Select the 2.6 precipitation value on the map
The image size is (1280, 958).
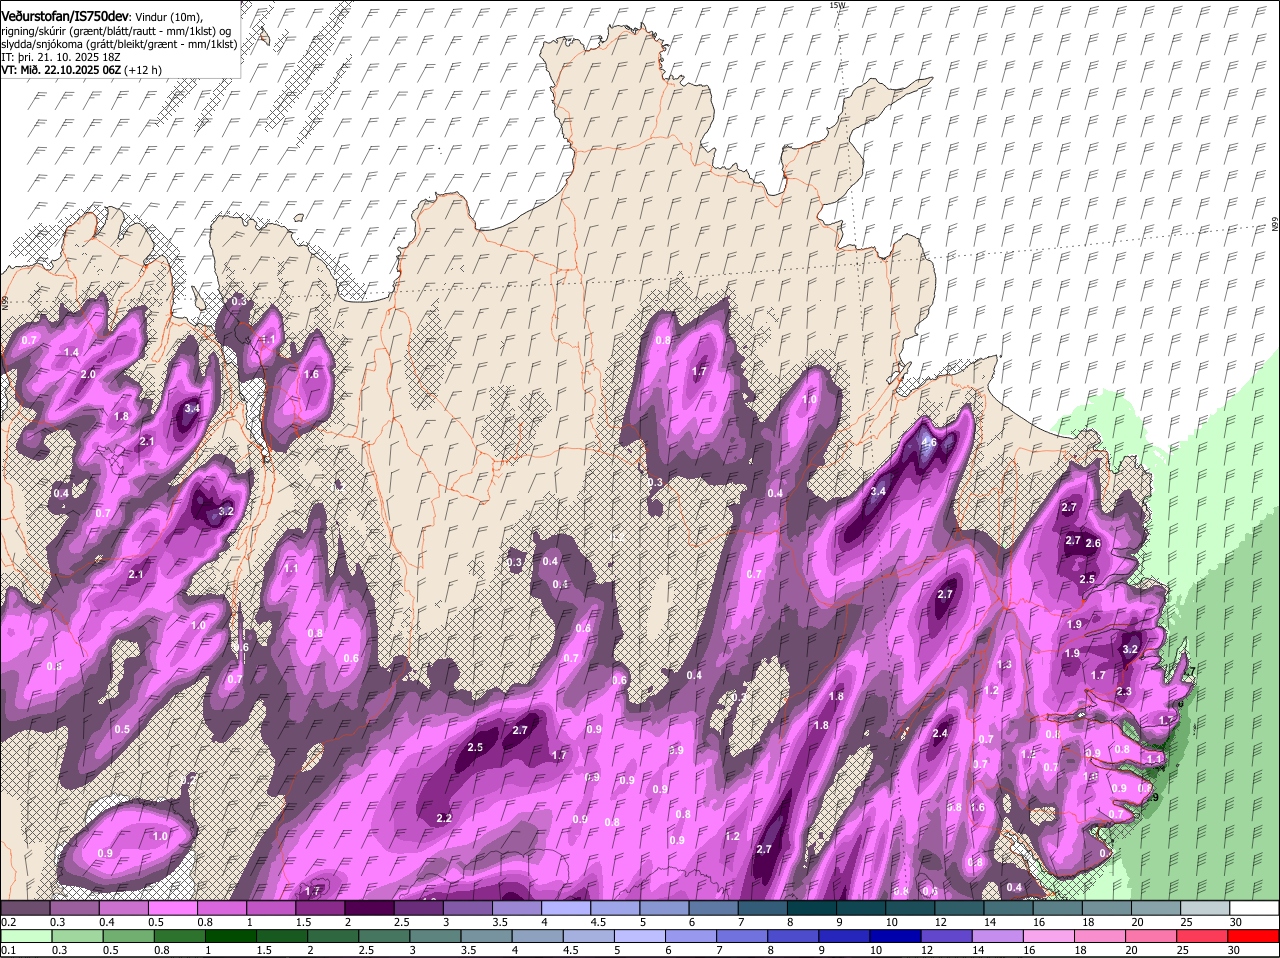tap(1093, 544)
